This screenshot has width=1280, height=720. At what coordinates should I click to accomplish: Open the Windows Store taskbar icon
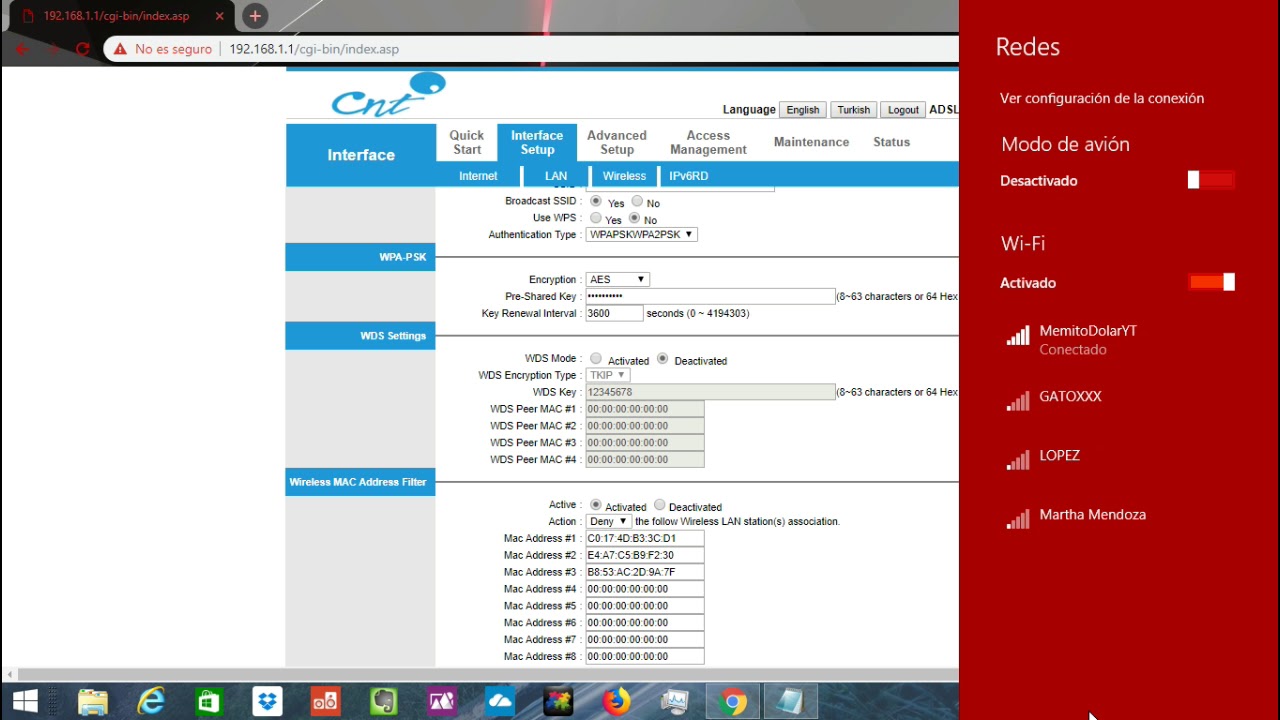(x=209, y=701)
